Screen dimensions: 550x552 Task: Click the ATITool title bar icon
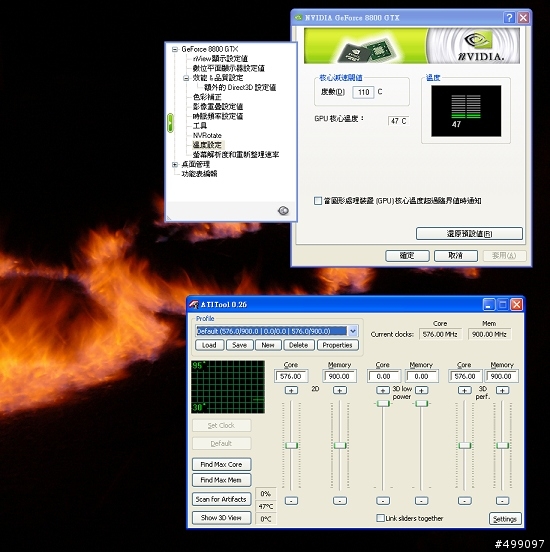pyautogui.click(x=194, y=304)
